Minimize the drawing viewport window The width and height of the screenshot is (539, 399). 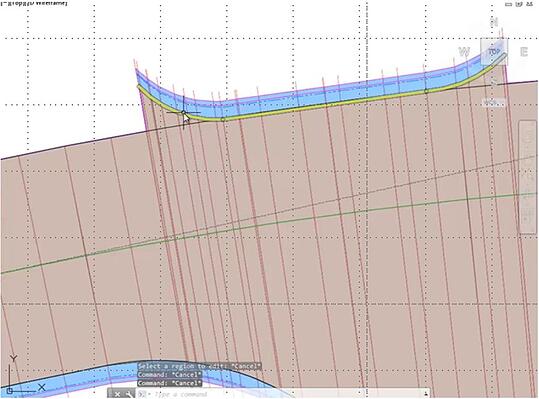coord(508,4)
